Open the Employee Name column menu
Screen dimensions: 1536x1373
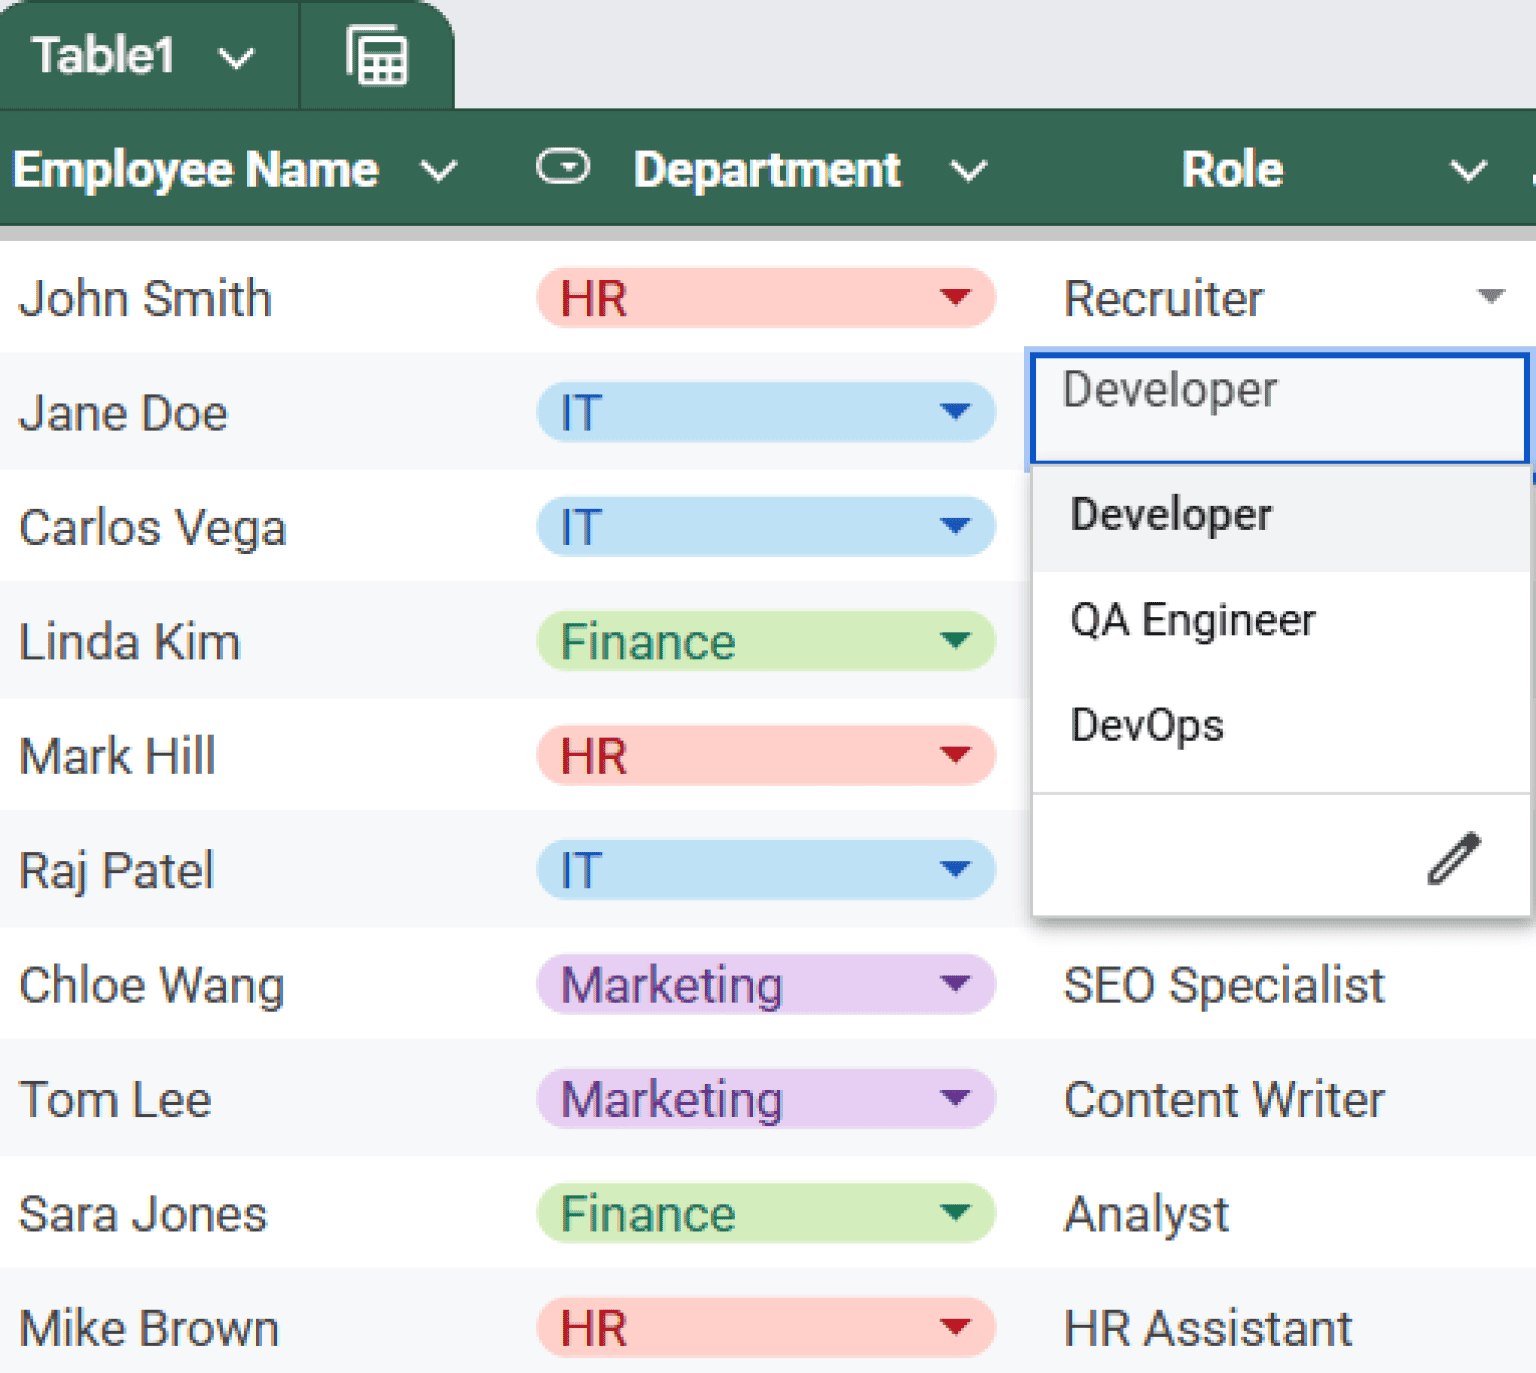(440, 170)
